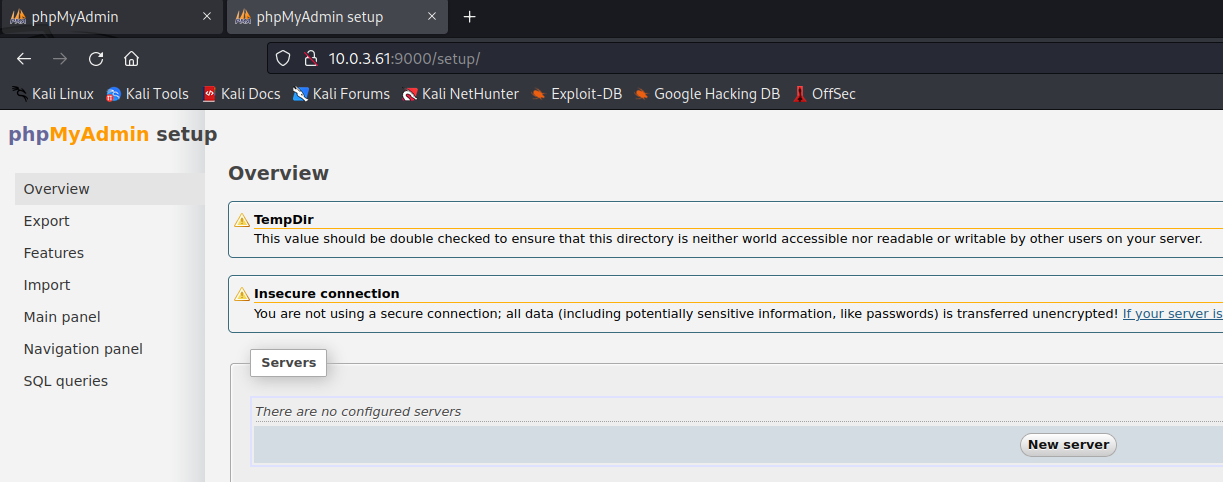Select SQL queries in the sidebar
The height and width of the screenshot is (482, 1223).
click(110, 381)
